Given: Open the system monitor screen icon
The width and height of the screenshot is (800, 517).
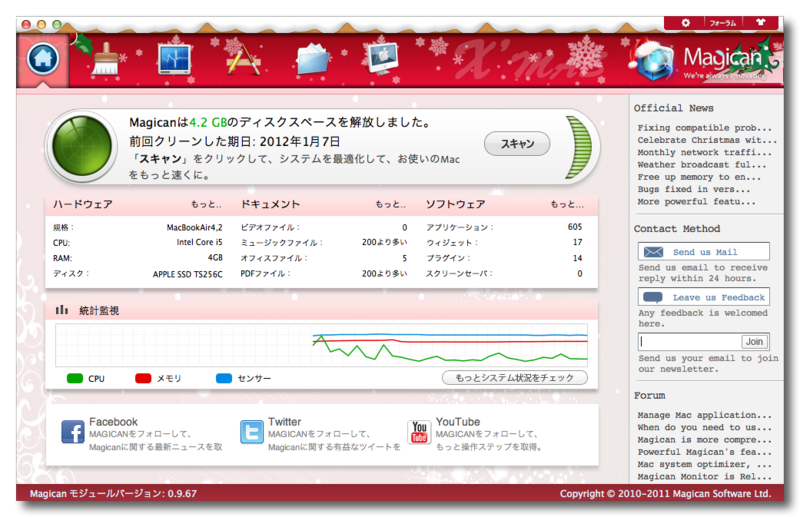Looking at the screenshot, I should coord(174,60).
